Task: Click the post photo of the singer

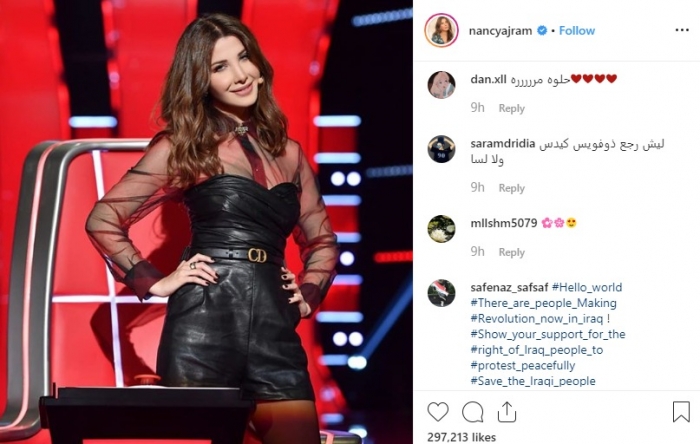Action: 206,222
